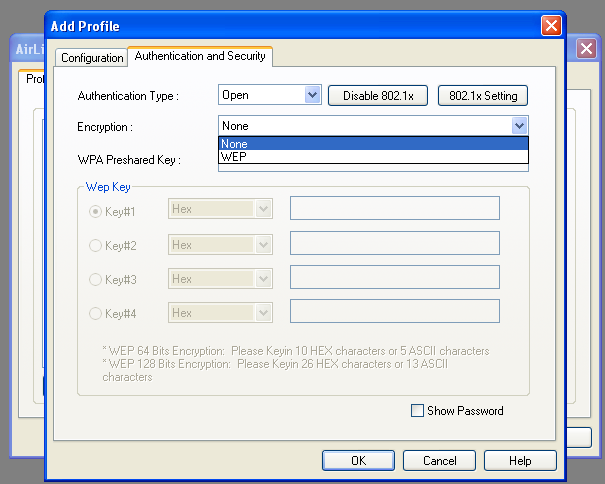605x484 pixels.
Task: Click the Disable 802.1x button
Action: coord(378,96)
